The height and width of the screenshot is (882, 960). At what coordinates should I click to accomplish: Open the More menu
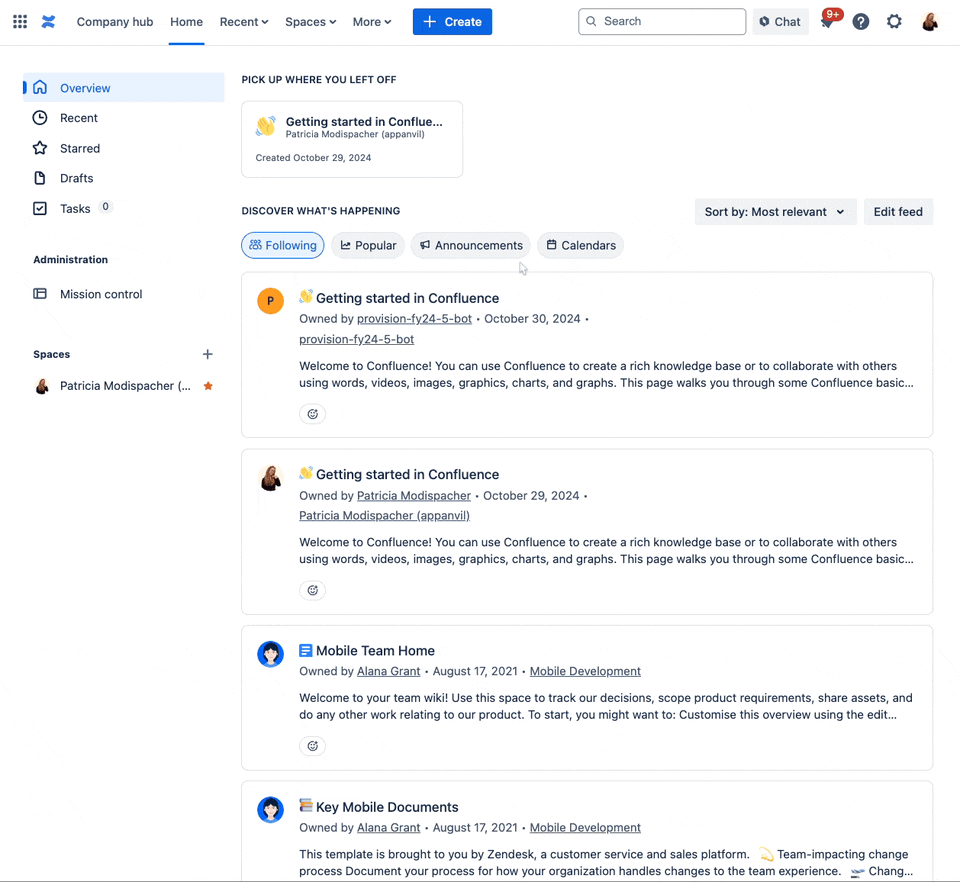point(371,21)
